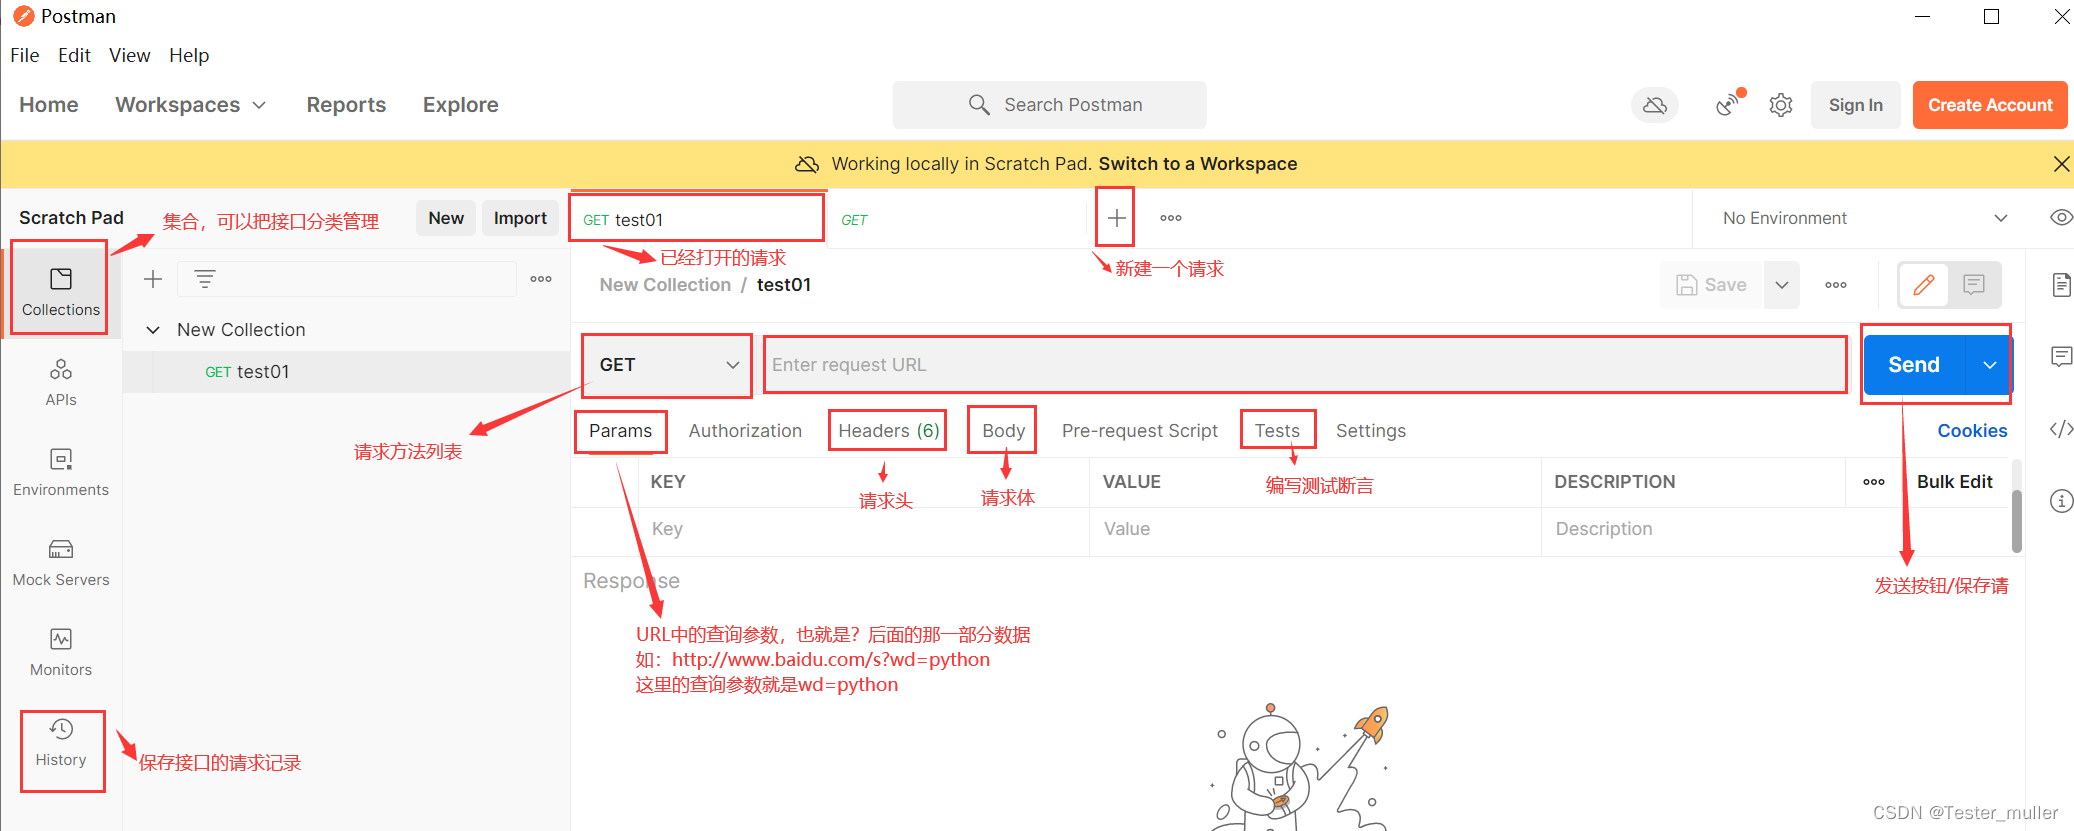Expand the Save options dropdown arrow
The image size is (2074, 831).
[1782, 285]
